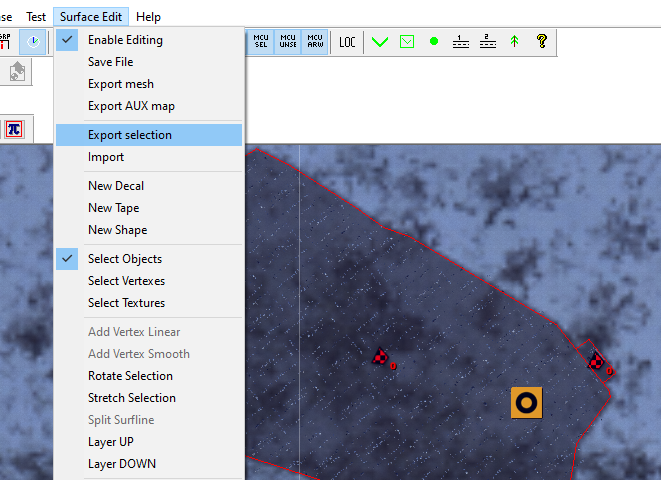
Task: Click the MCU UNSE toolbar icon
Action: [288, 42]
